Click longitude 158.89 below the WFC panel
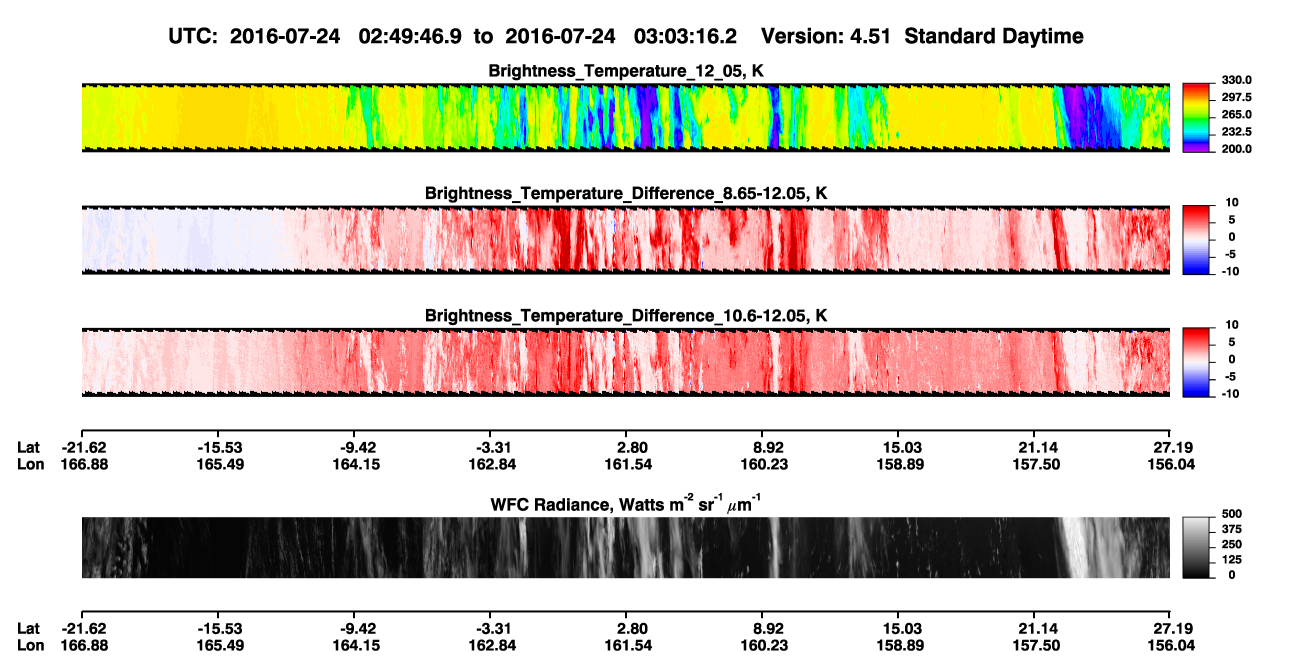The width and height of the screenshot is (1300, 667). tap(899, 645)
